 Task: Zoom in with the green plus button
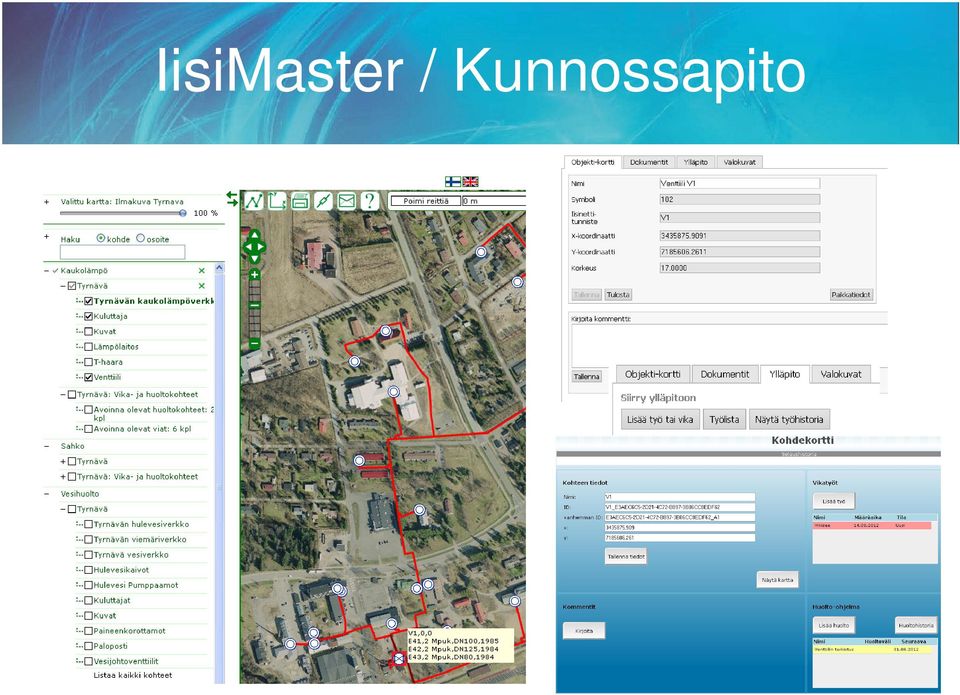pos(254,275)
